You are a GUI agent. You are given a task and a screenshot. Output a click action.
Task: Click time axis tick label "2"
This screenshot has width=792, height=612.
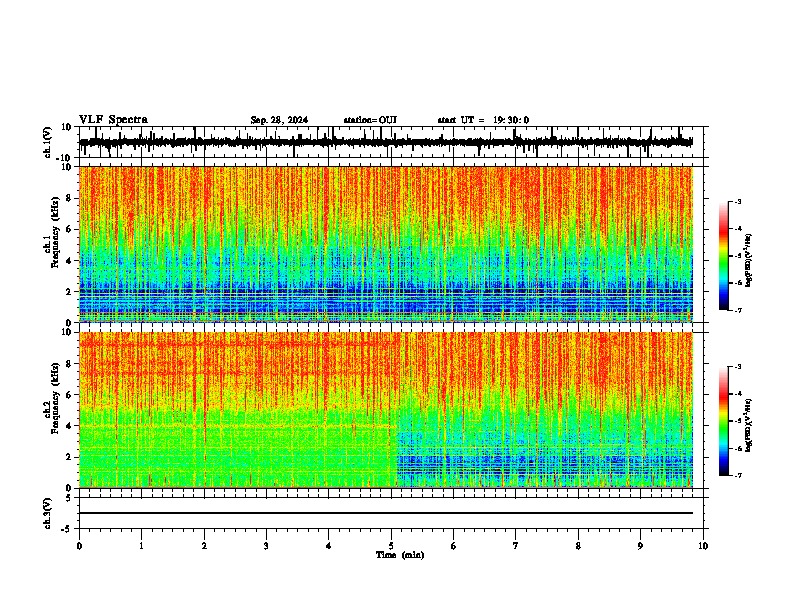[x=204, y=546]
